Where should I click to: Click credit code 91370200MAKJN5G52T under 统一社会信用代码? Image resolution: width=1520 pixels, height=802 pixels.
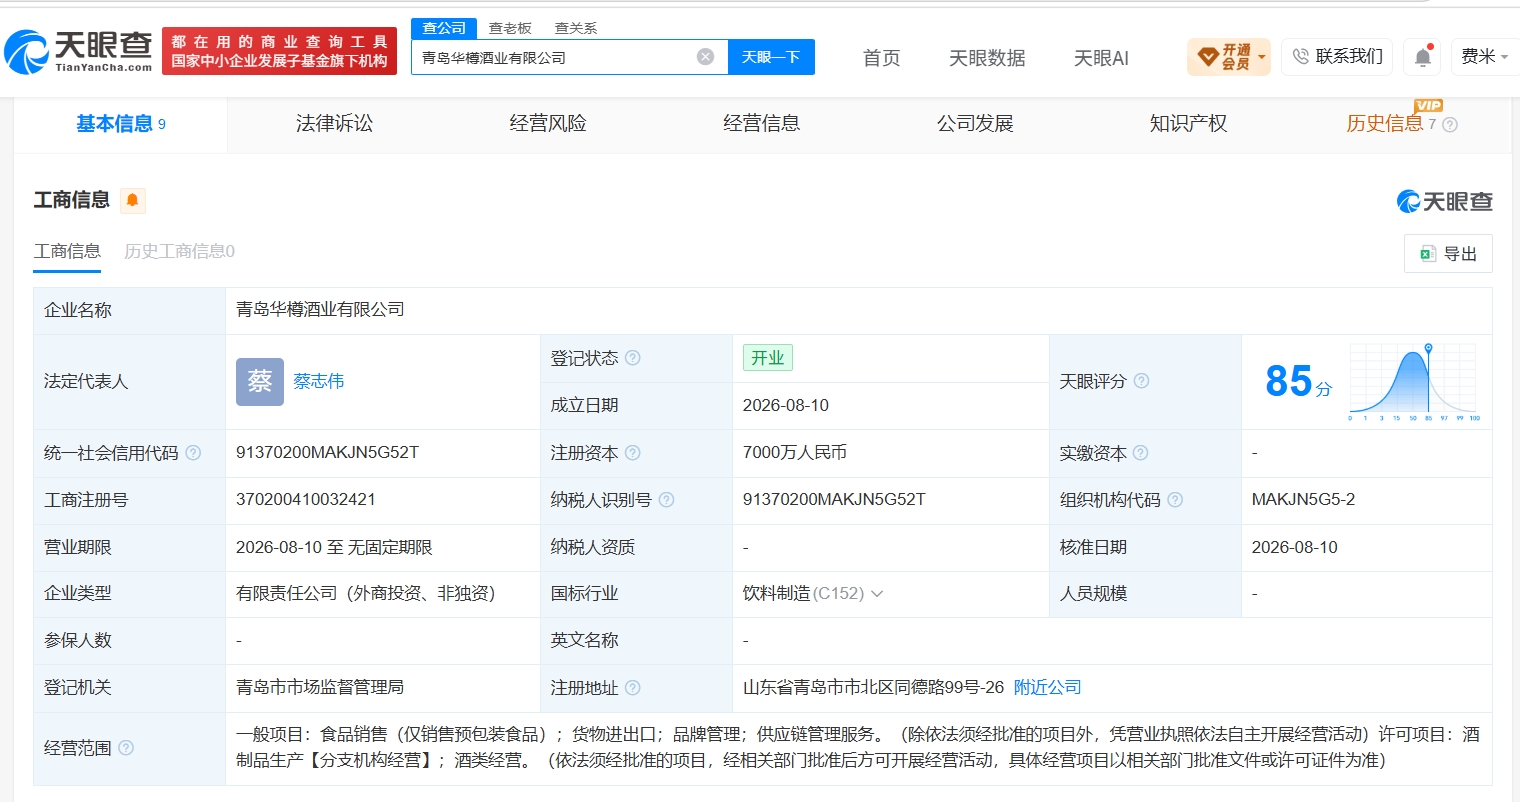(327, 453)
